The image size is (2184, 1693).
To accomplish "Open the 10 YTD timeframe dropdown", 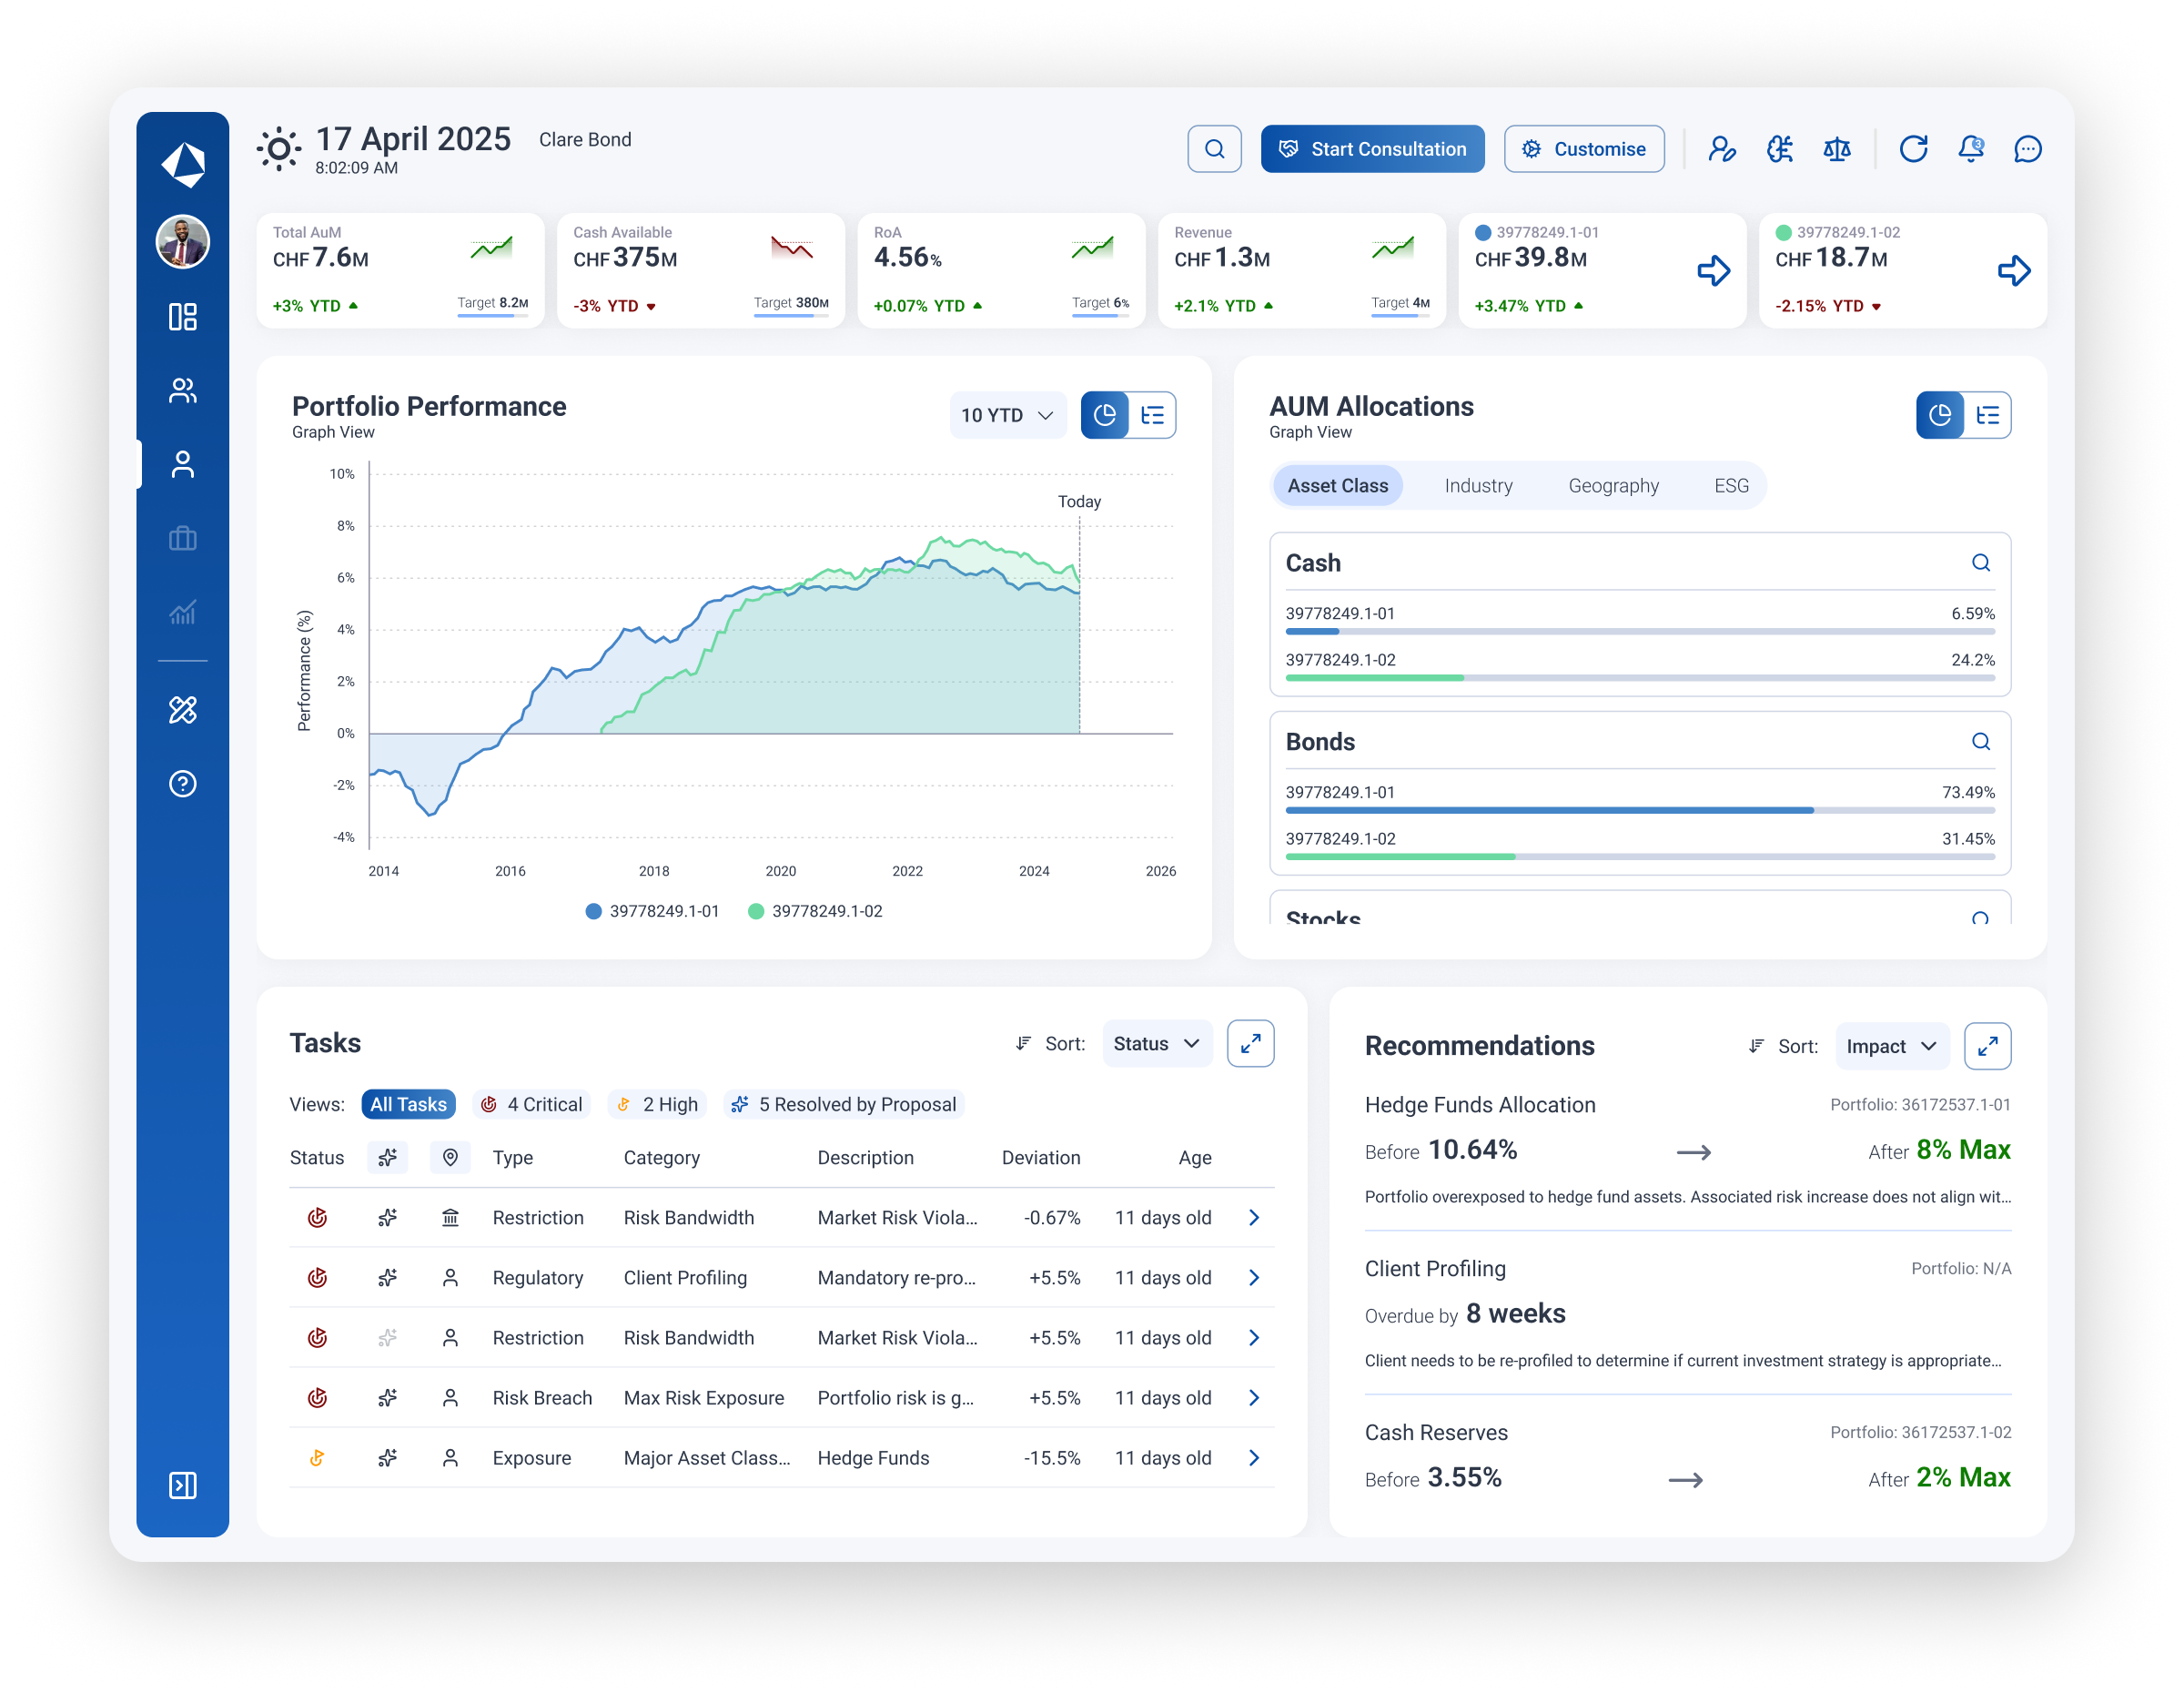I will 1008,415.
